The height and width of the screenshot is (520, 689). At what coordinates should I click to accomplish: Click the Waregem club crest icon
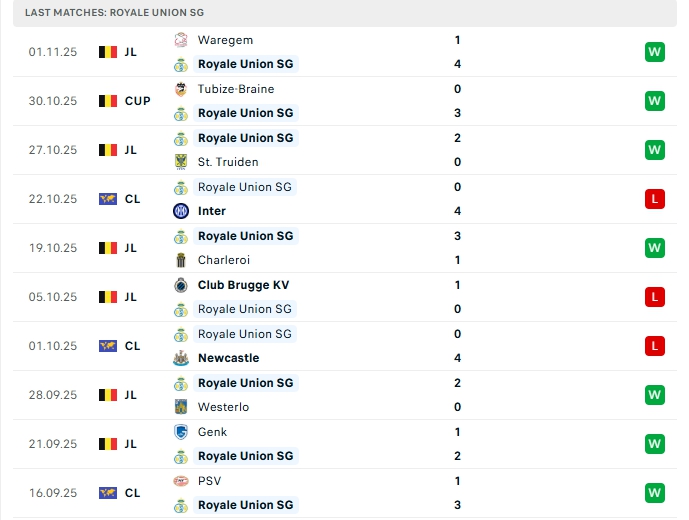point(181,40)
